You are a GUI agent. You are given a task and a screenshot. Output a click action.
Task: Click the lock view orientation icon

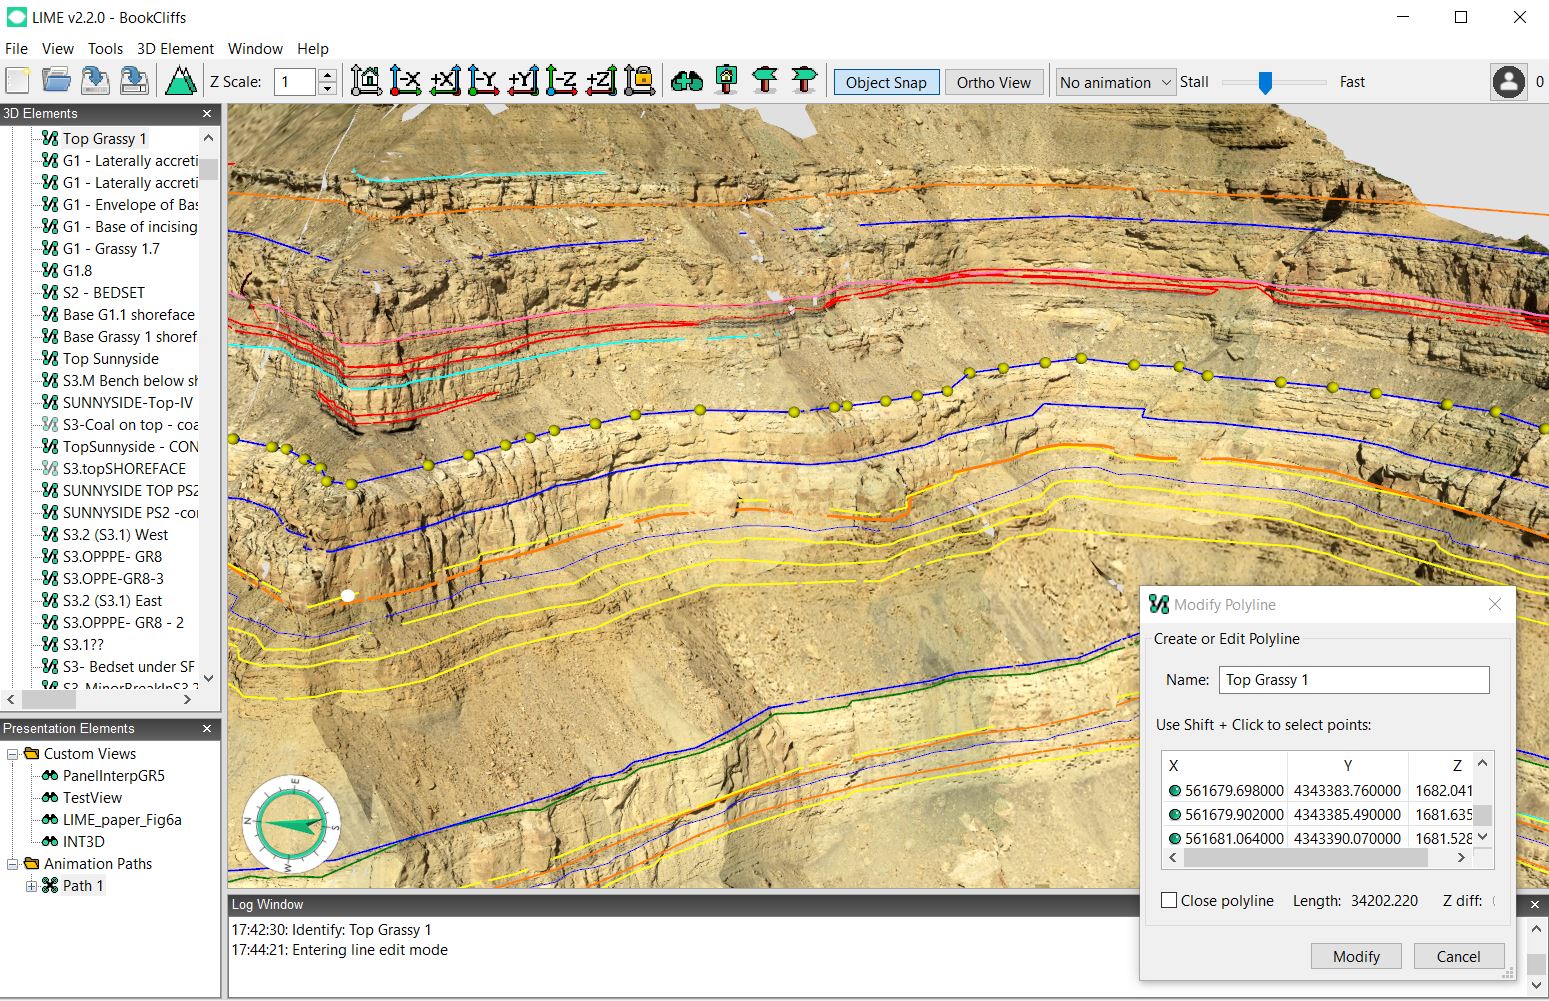[641, 81]
